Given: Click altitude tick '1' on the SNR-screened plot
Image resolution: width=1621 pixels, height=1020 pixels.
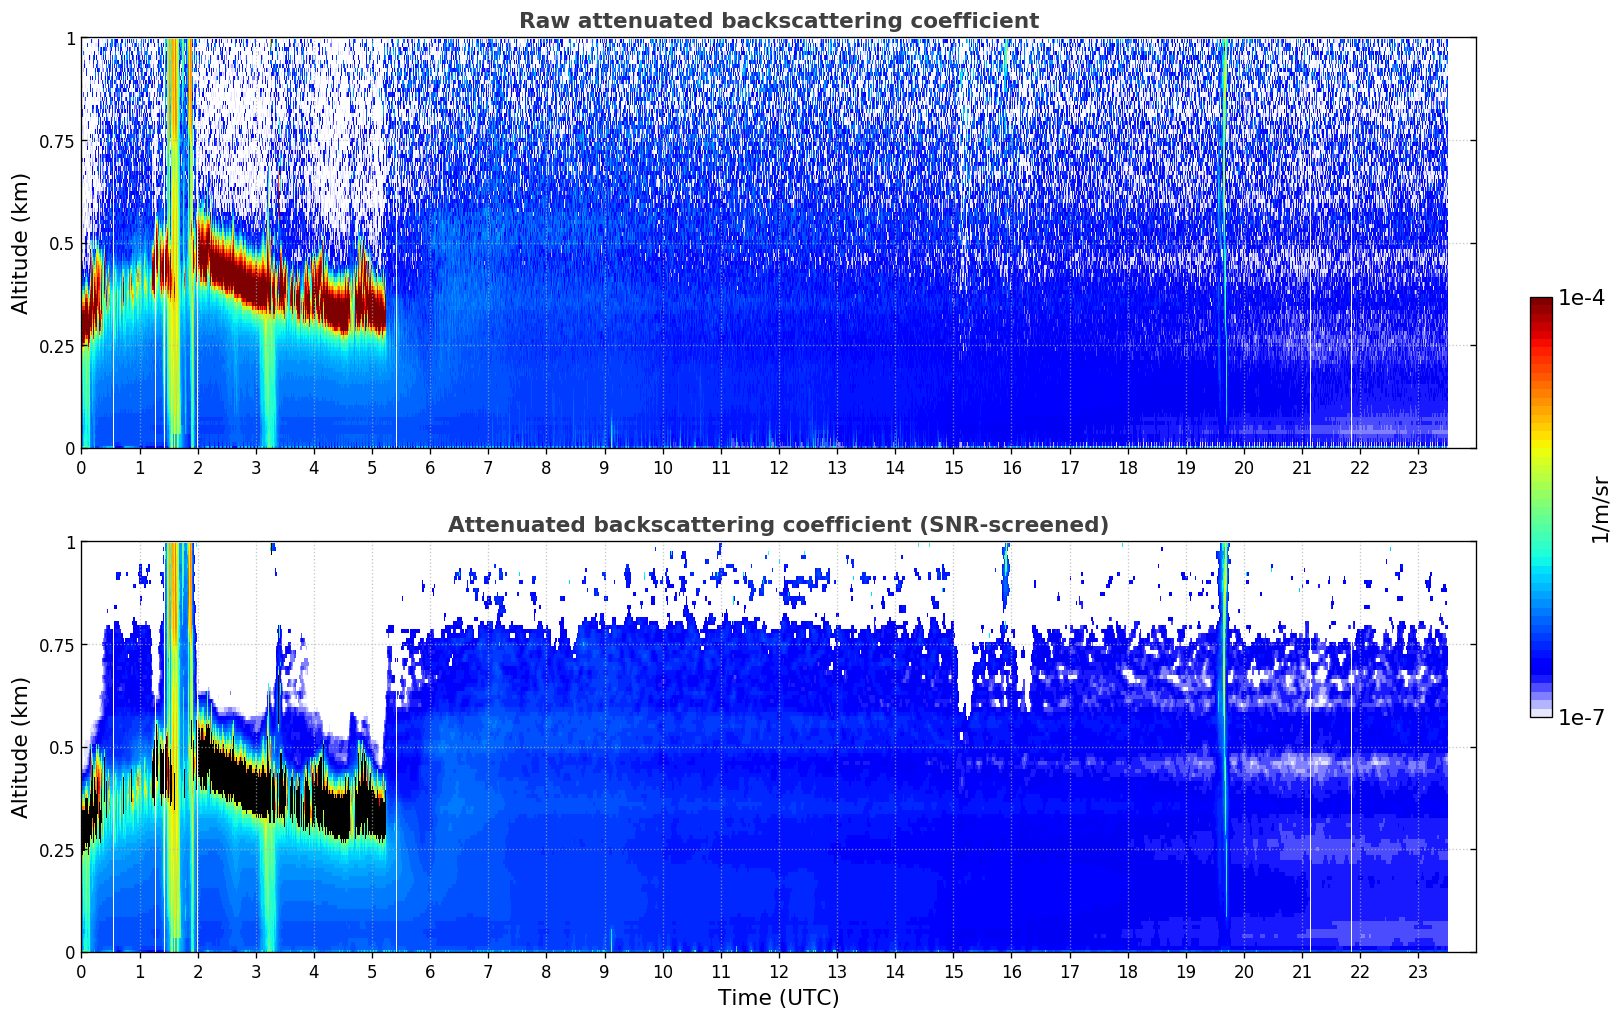Looking at the screenshot, I should click(71, 542).
